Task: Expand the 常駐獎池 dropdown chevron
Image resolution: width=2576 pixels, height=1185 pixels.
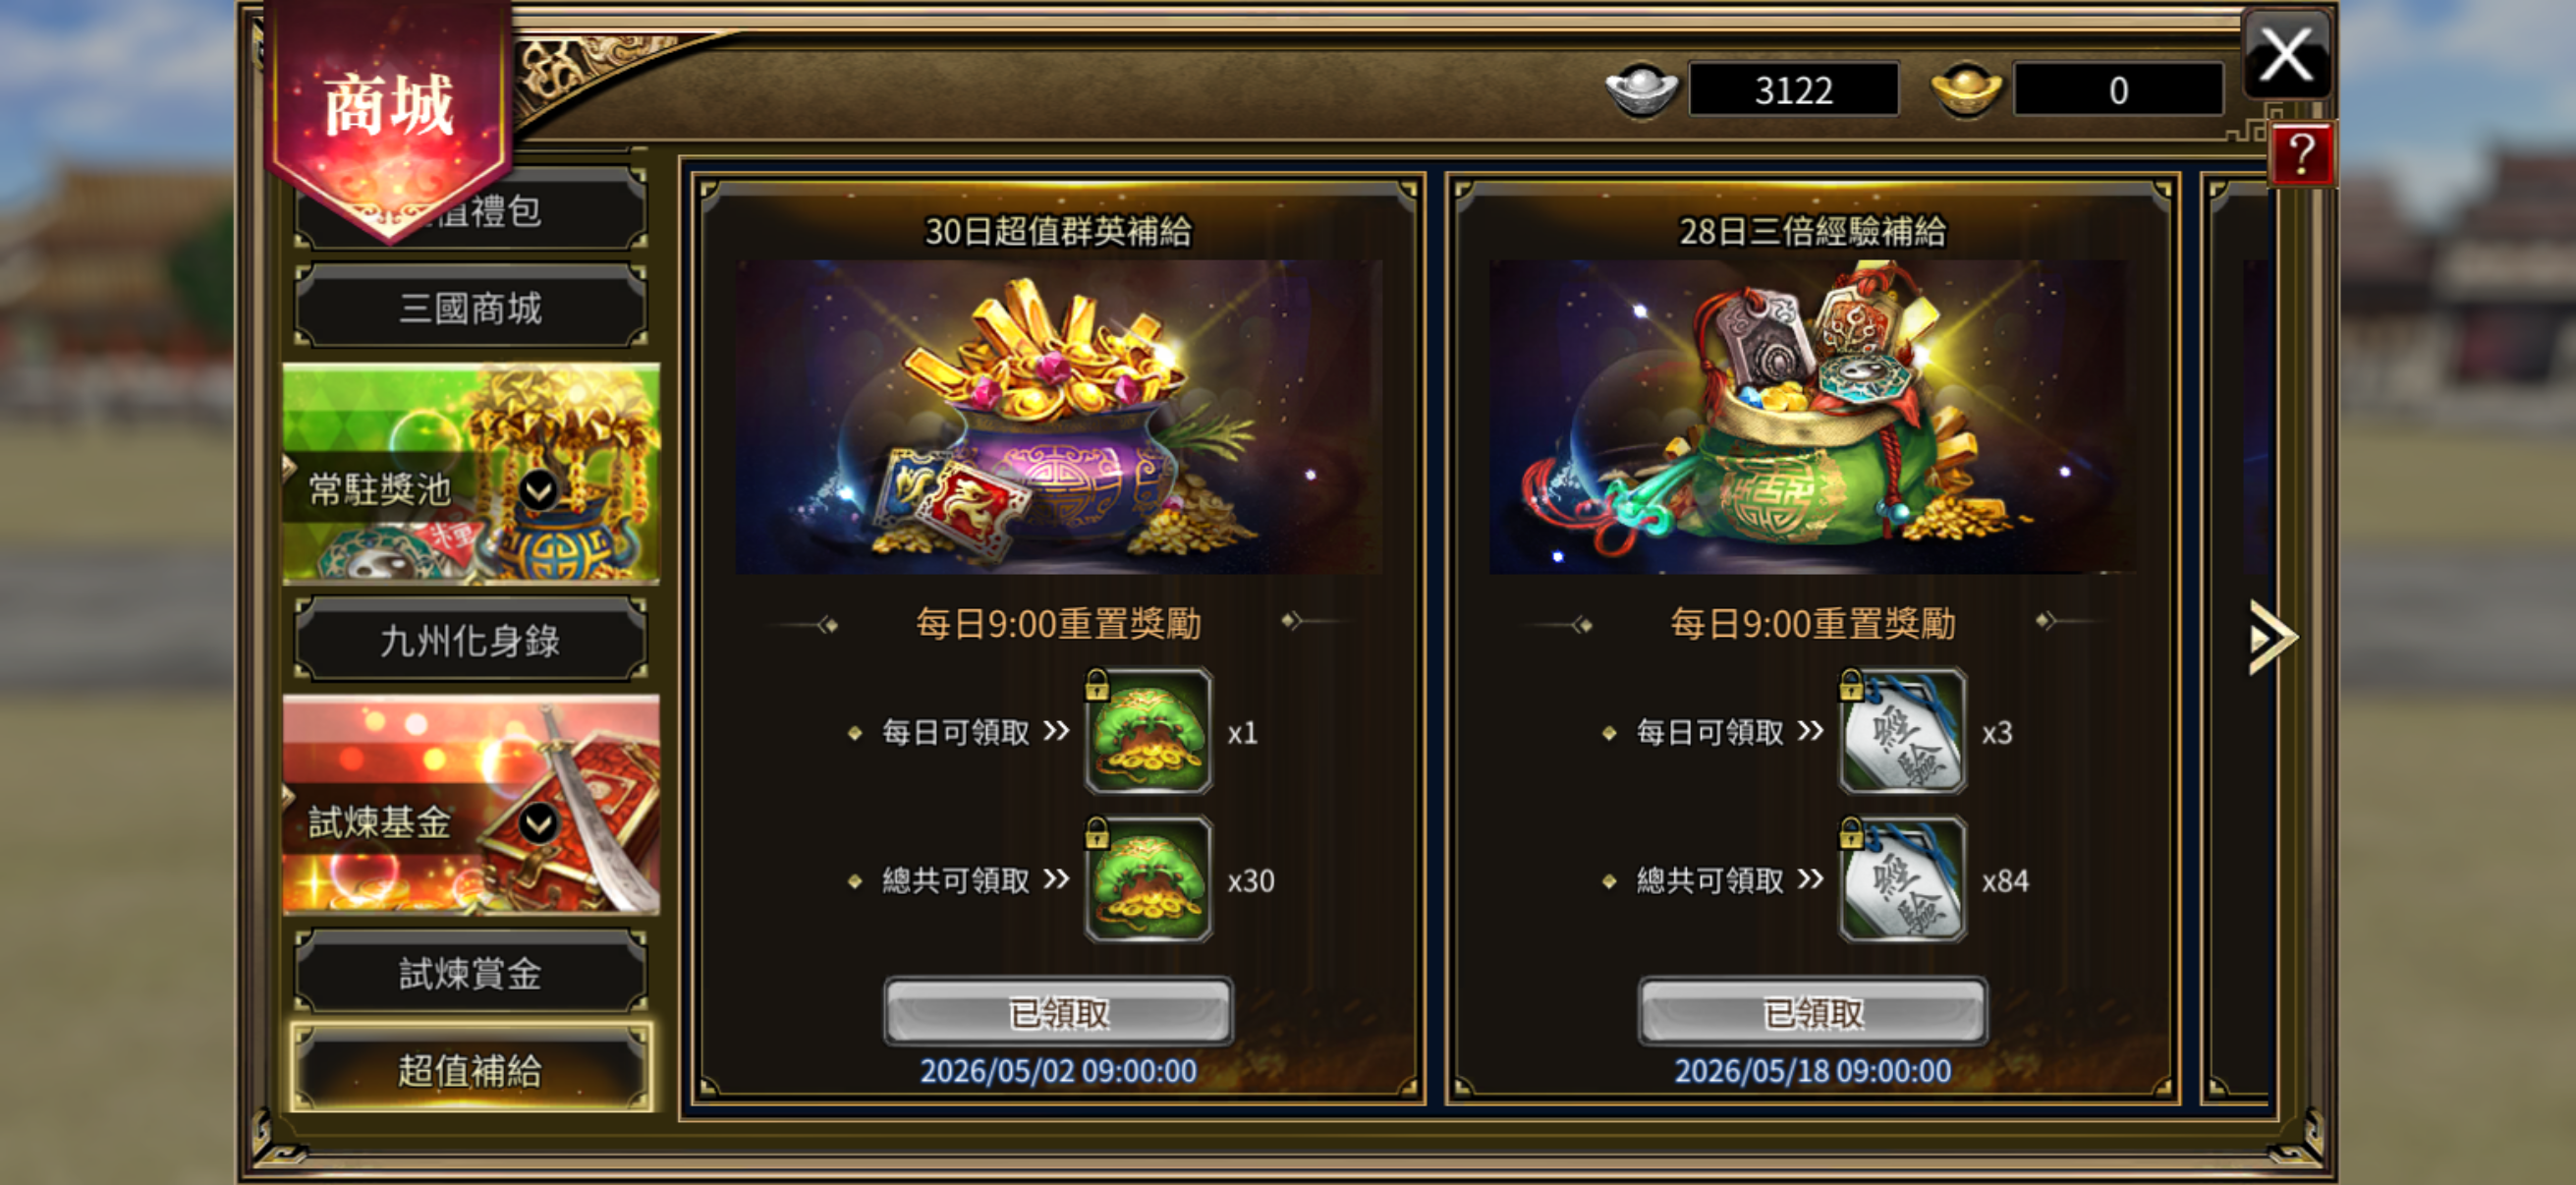Action: pyautogui.click(x=538, y=490)
